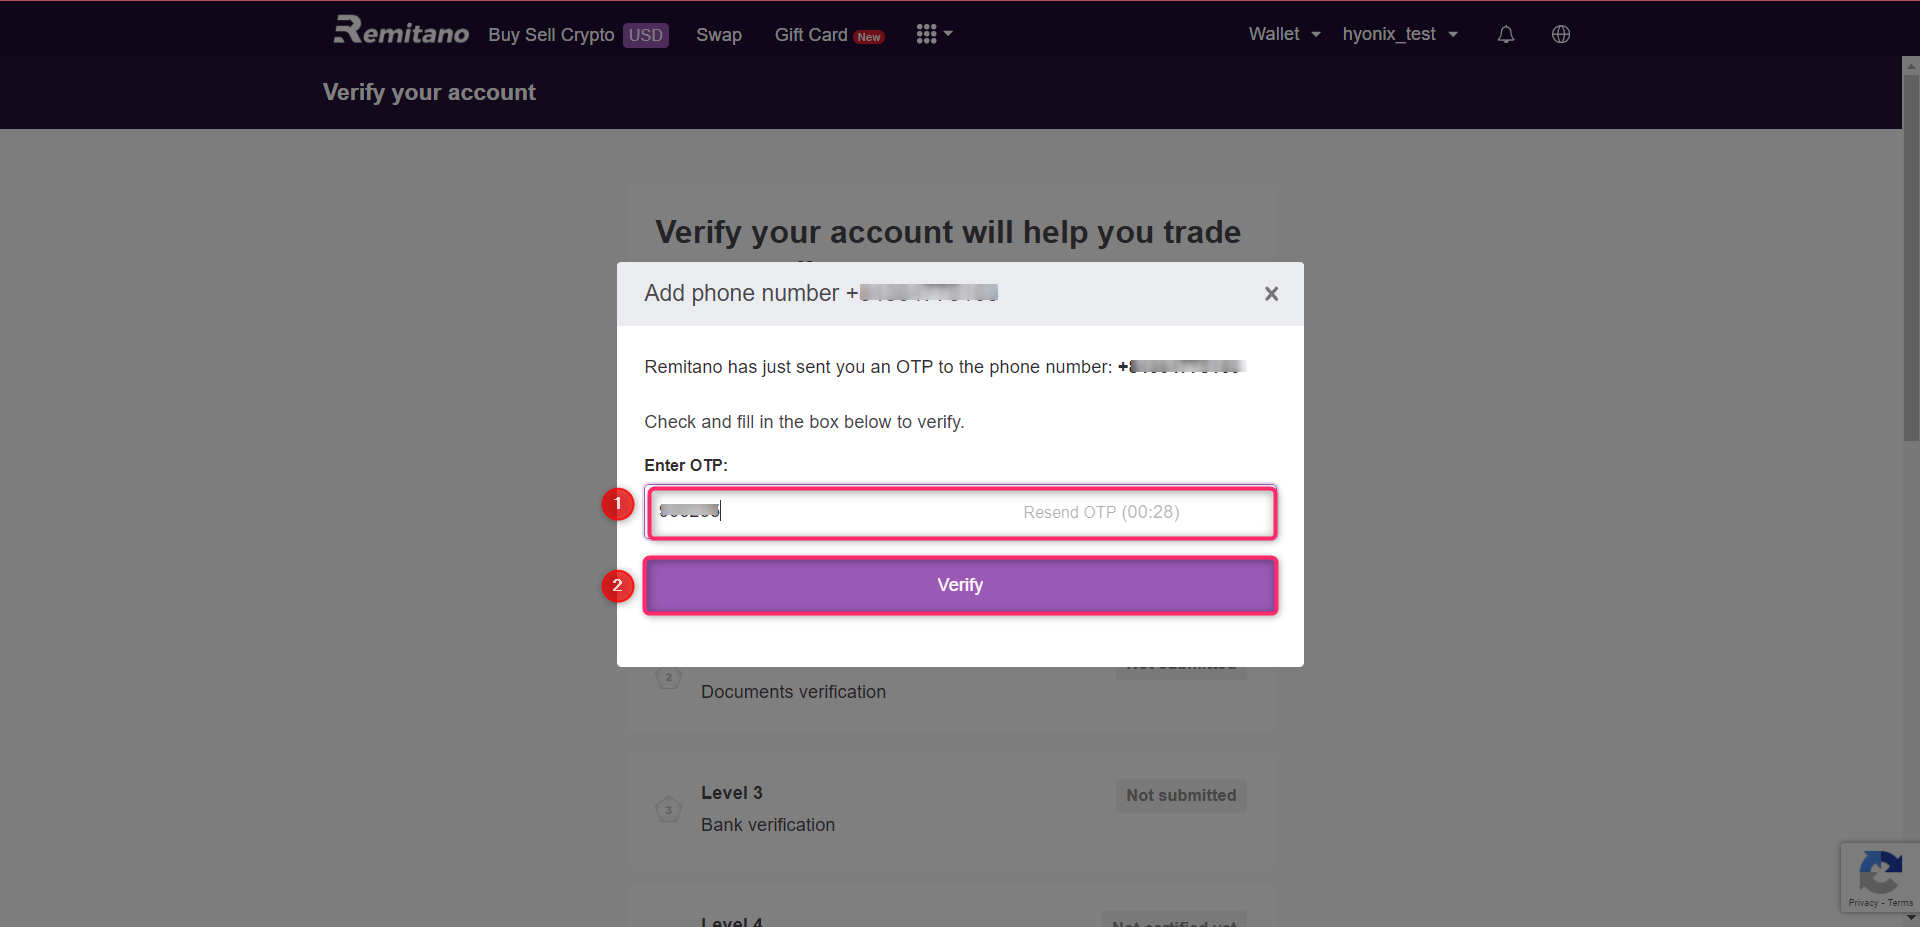Click the USD currency badge
The image size is (1920, 927).
tap(646, 35)
